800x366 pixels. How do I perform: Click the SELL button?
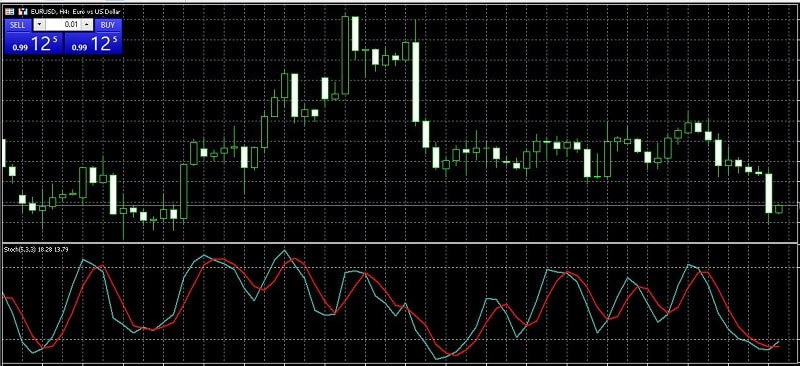pos(18,25)
